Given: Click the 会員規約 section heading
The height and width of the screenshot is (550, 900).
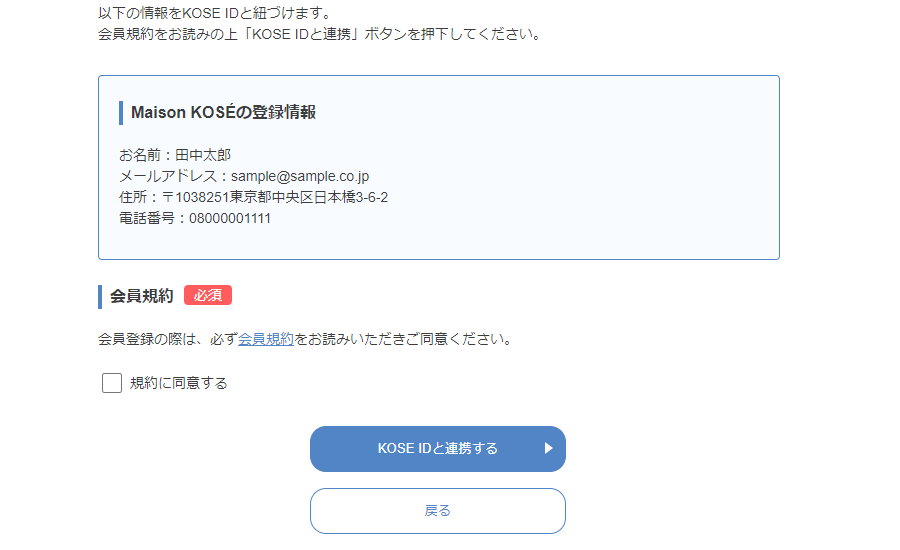Looking at the screenshot, I should click(142, 296).
